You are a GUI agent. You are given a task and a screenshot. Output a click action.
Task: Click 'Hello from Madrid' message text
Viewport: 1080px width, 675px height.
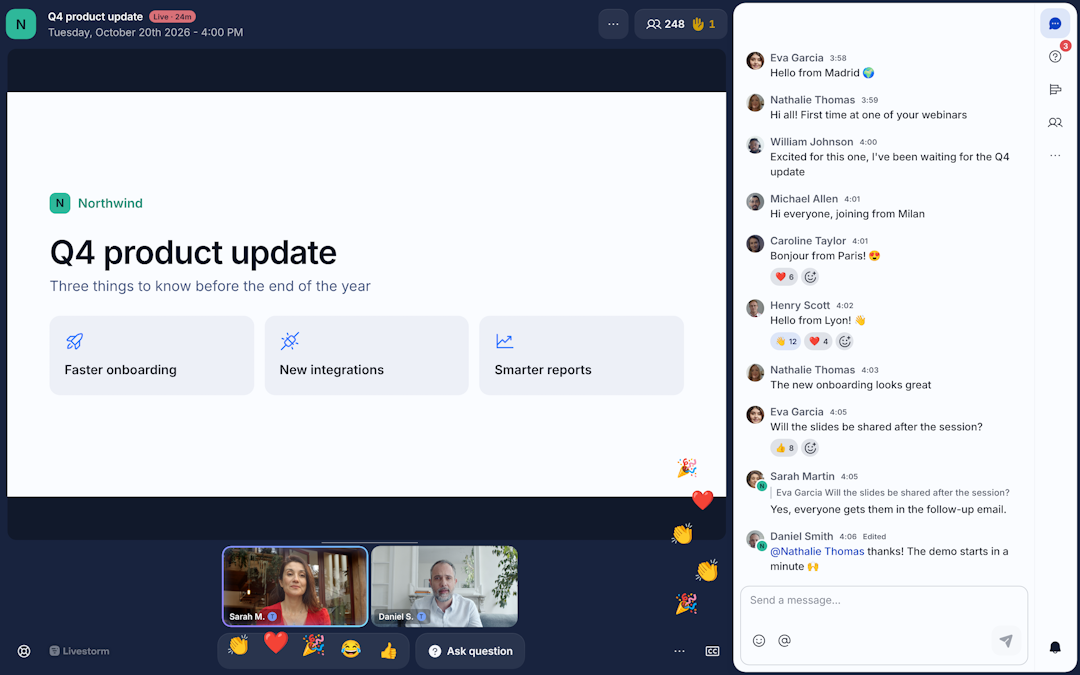point(822,73)
